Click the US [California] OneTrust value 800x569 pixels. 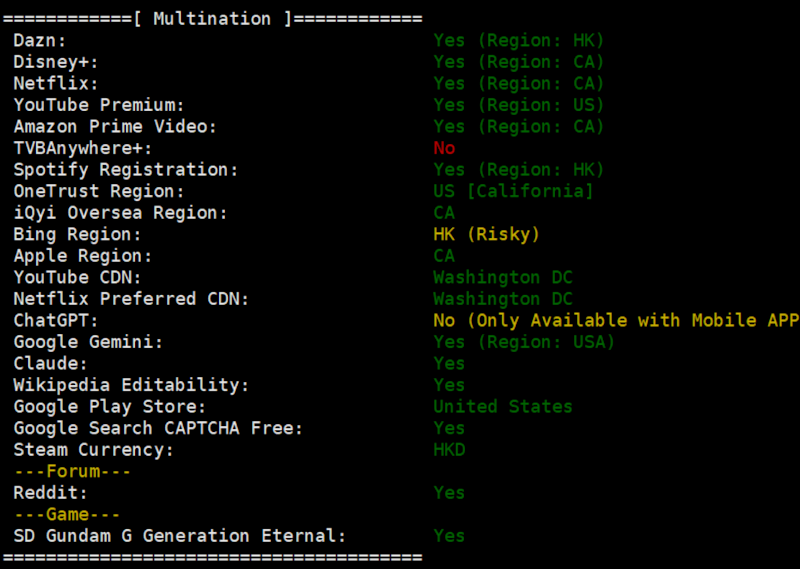click(x=513, y=191)
